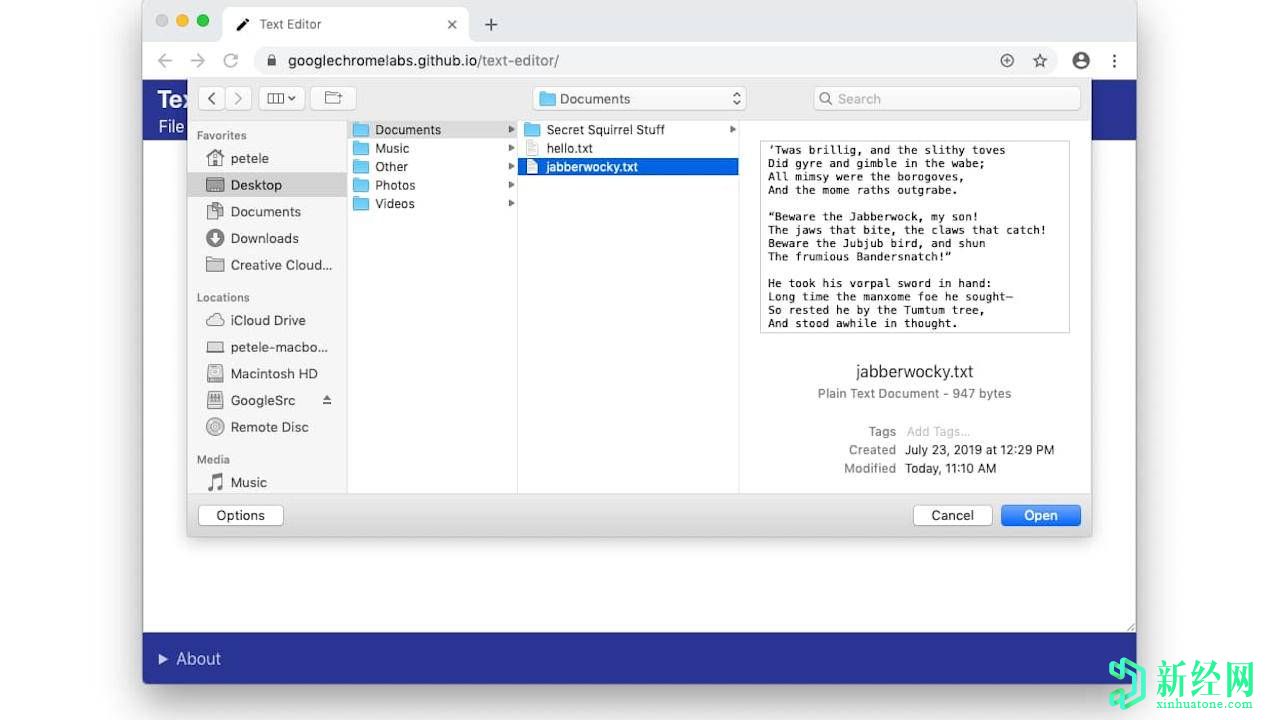Cancel the file dialog
The height and width of the screenshot is (720, 1280).
coord(952,515)
